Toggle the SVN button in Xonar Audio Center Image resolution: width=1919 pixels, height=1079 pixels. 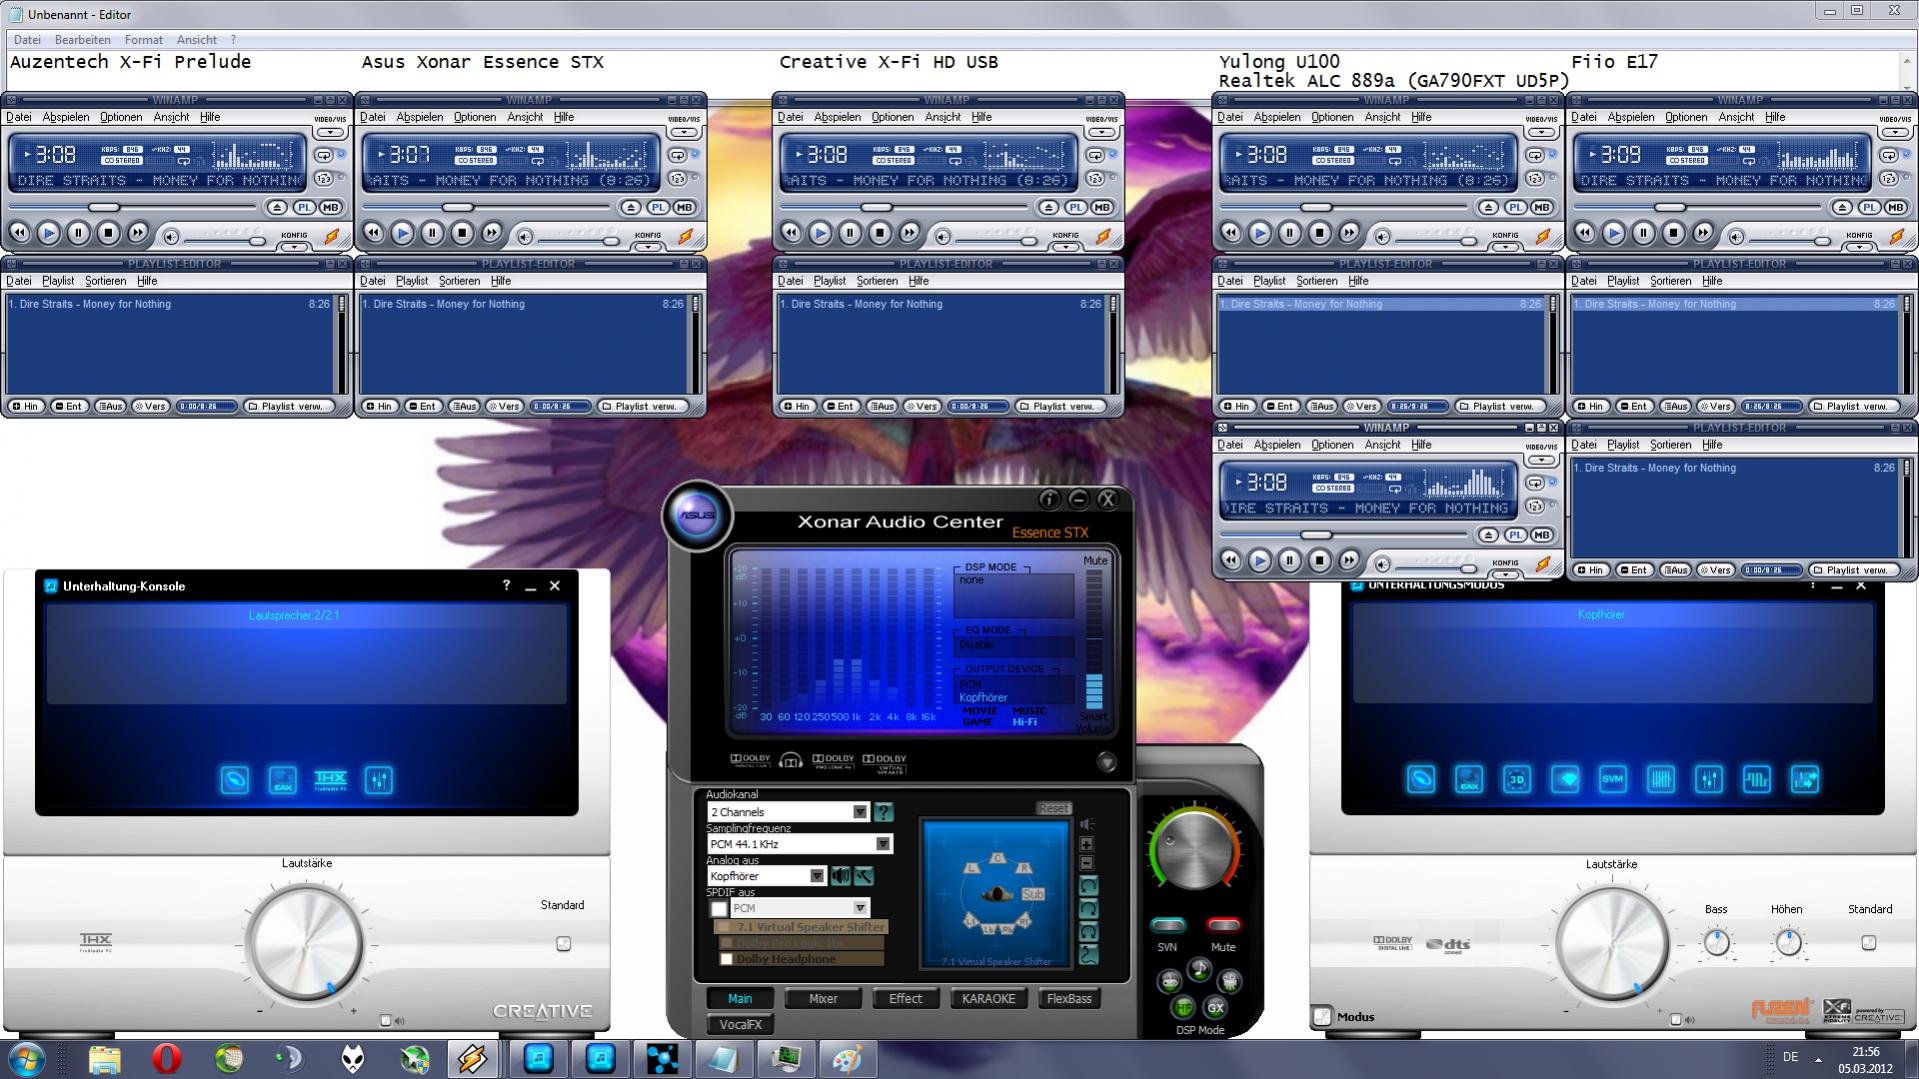pos(1167,925)
